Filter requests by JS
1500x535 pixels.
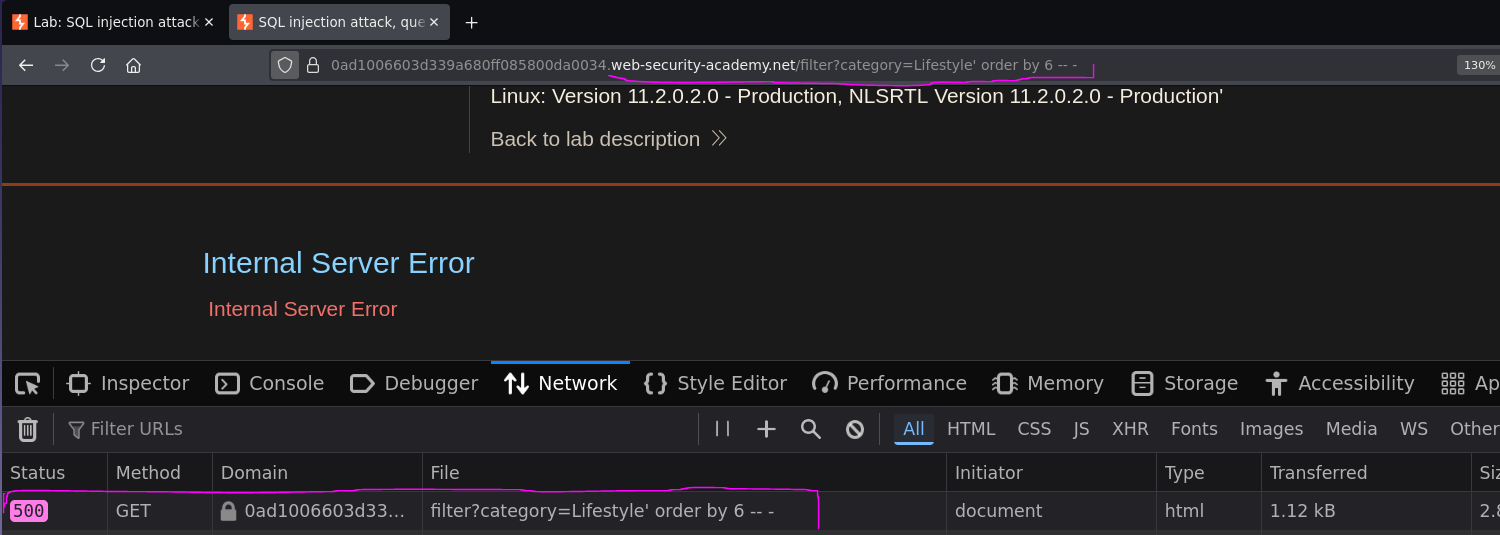[x=1081, y=429]
